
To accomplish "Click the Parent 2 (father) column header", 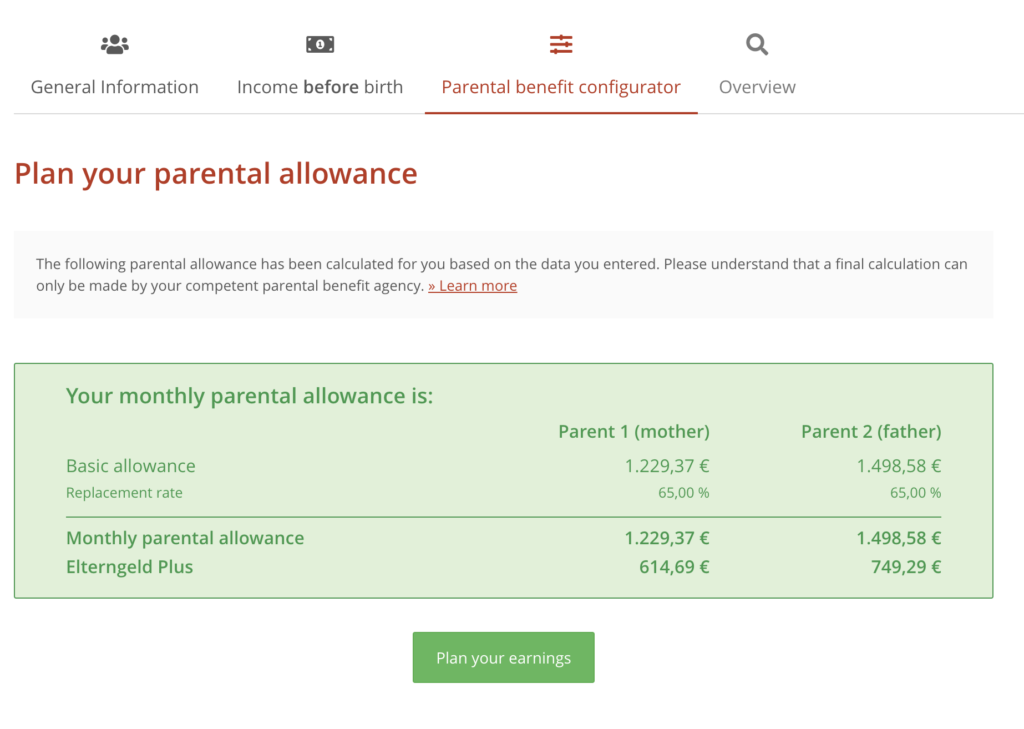I will click(x=871, y=431).
